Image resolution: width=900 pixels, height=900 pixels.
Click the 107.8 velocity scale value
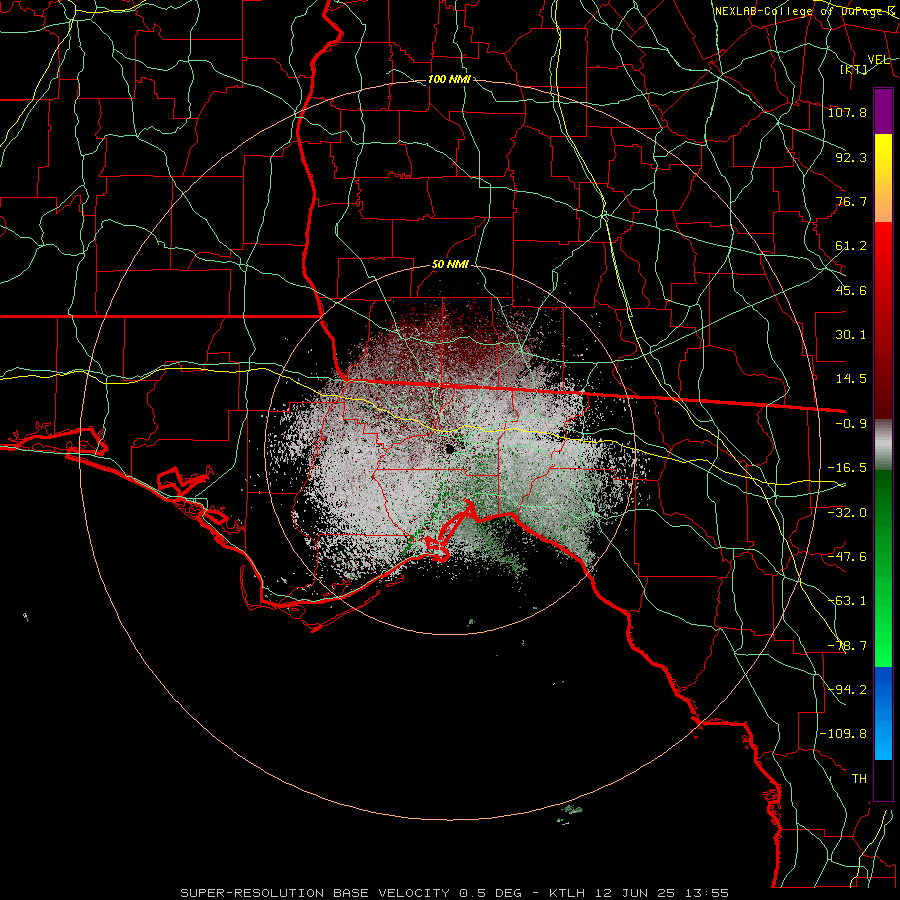pyautogui.click(x=847, y=112)
